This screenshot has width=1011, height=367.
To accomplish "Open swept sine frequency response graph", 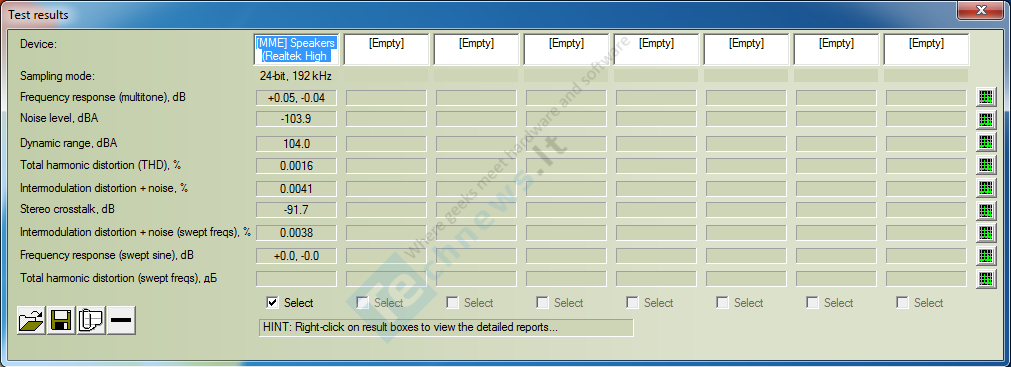I will 986,255.
